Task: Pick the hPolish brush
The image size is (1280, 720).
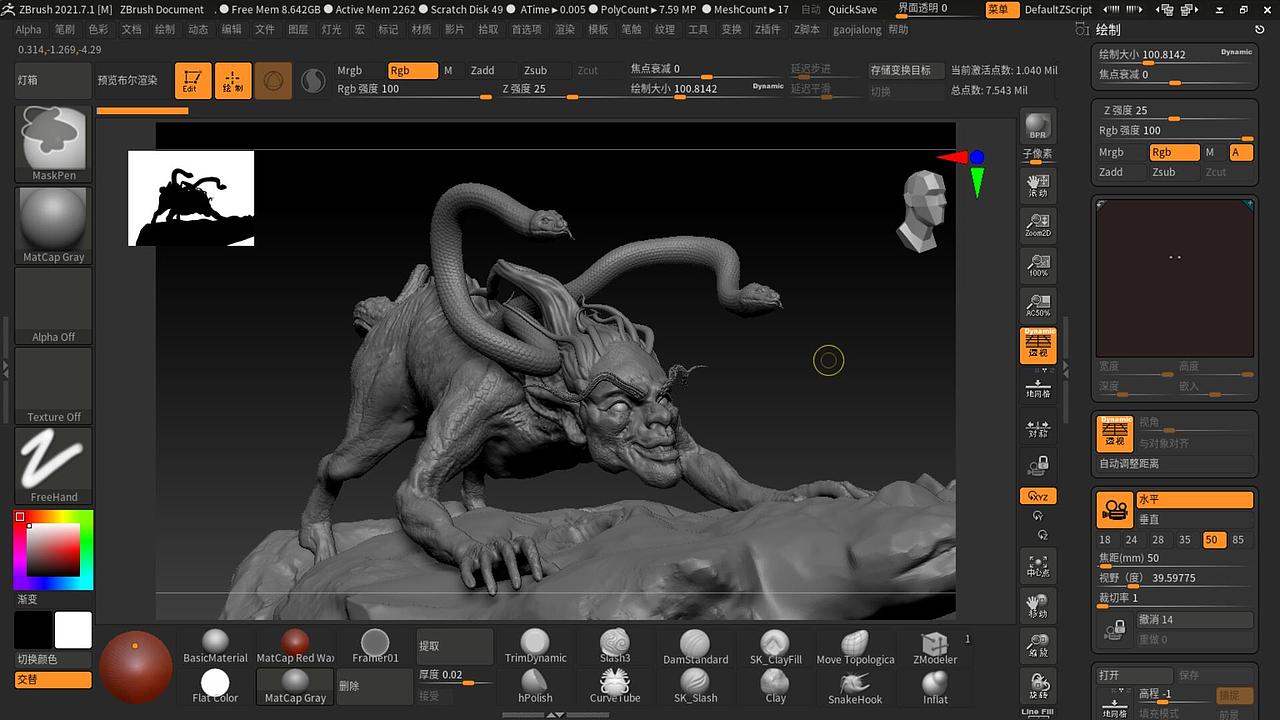Action: [535, 686]
